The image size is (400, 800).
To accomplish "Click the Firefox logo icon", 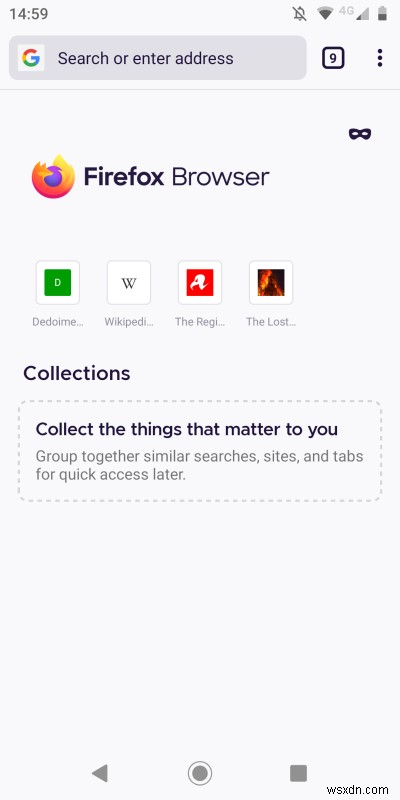I will 54,177.
